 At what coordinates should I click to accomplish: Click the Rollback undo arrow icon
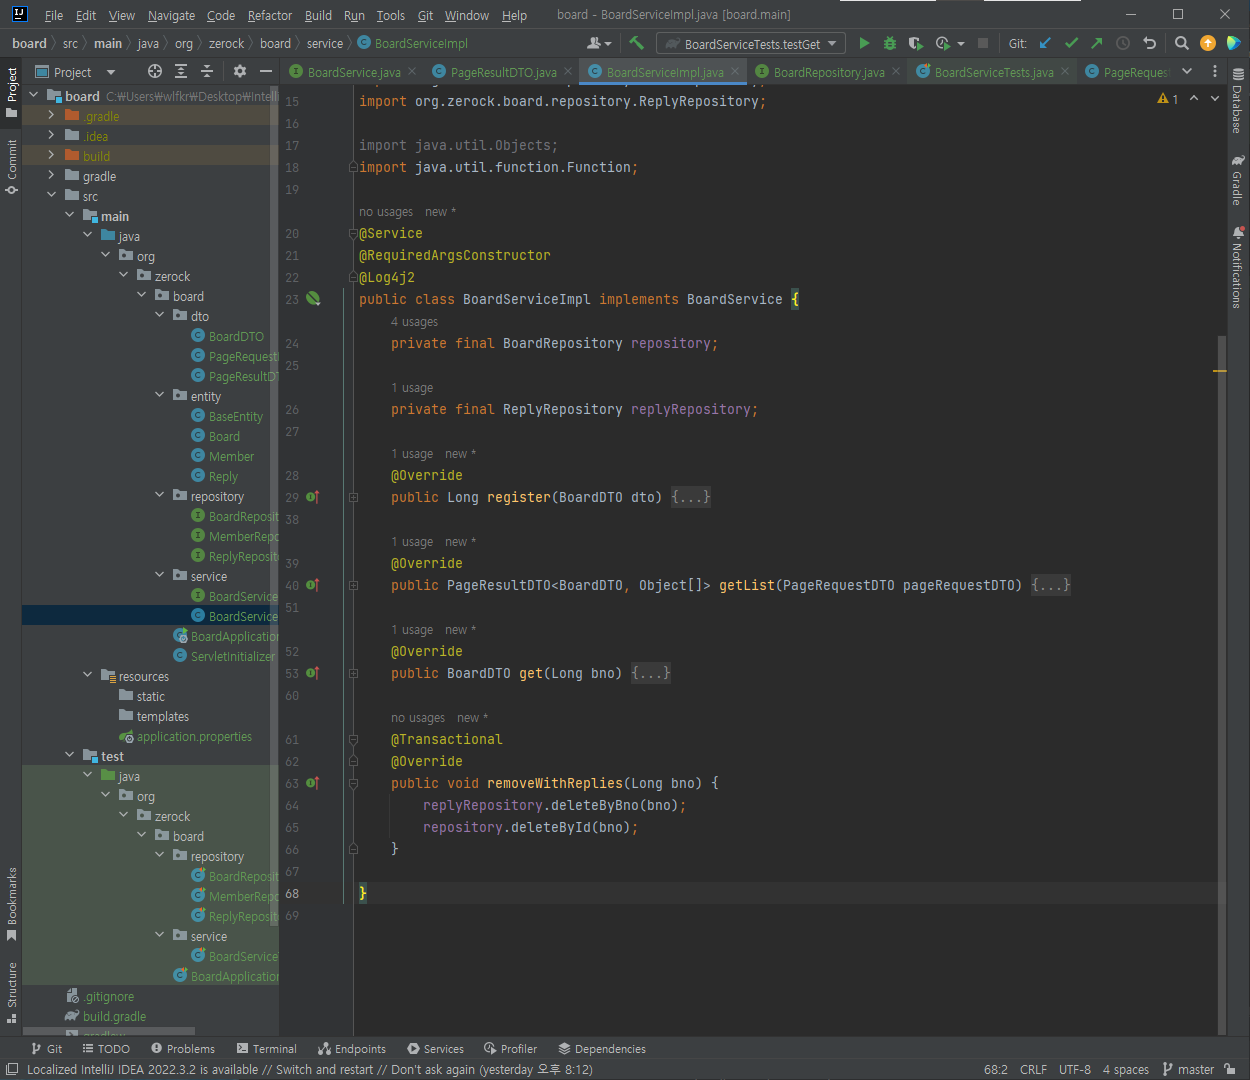[1149, 43]
